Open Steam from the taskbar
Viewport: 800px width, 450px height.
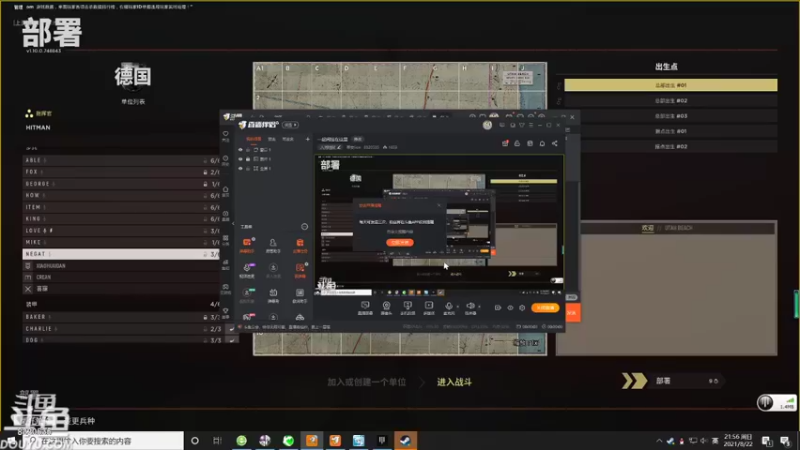point(406,441)
